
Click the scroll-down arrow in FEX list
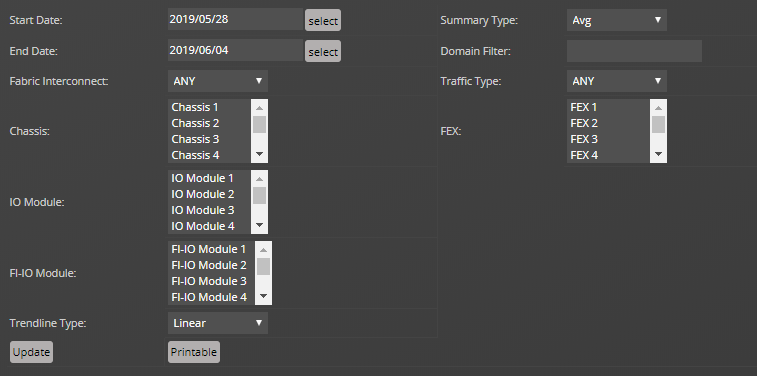pos(659,154)
